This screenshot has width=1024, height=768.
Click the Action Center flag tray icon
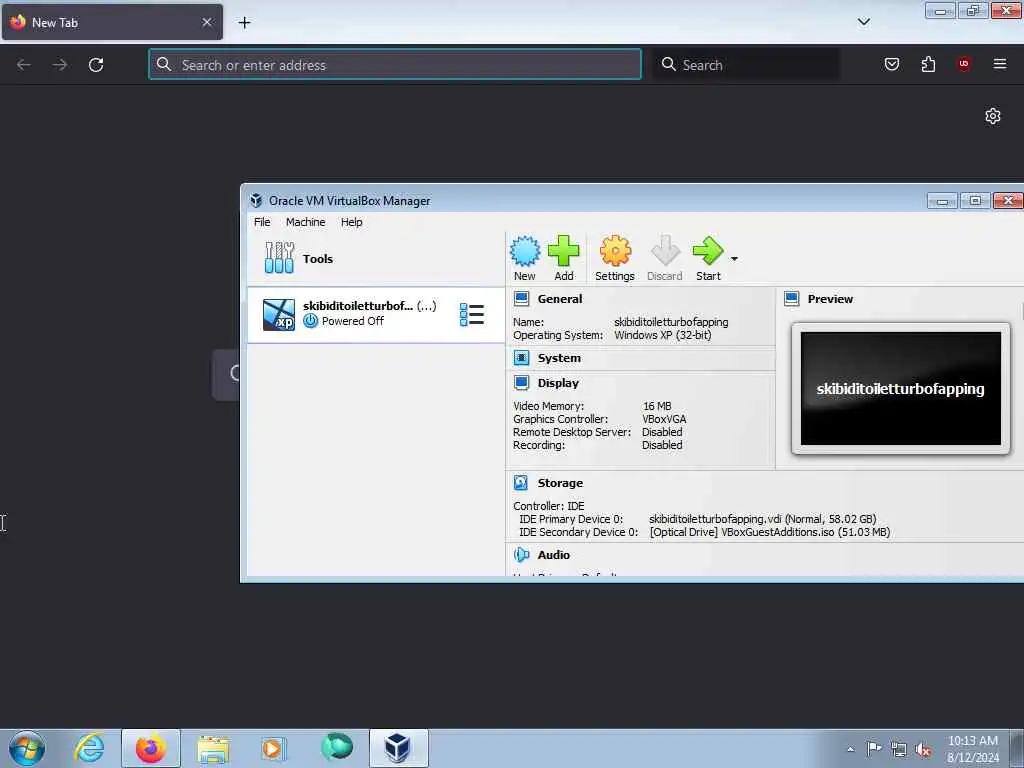tap(874, 748)
